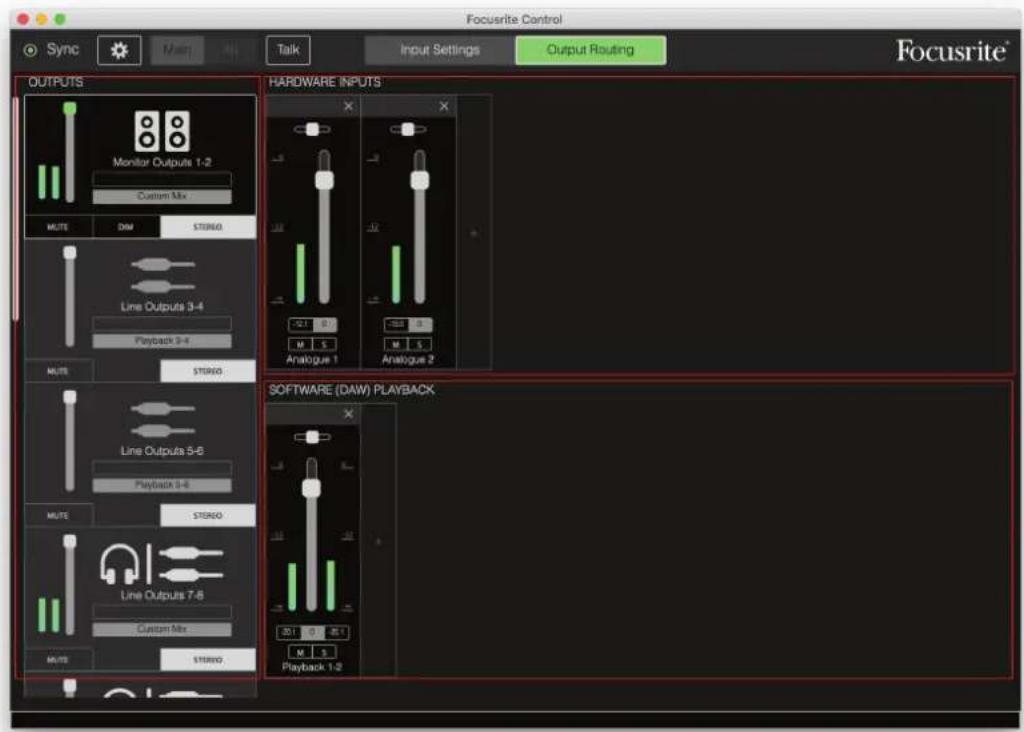This screenshot has width=1024, height=732.
Task: Remove the Playback 1-2 channel with its X
Action: pos(348,413)
